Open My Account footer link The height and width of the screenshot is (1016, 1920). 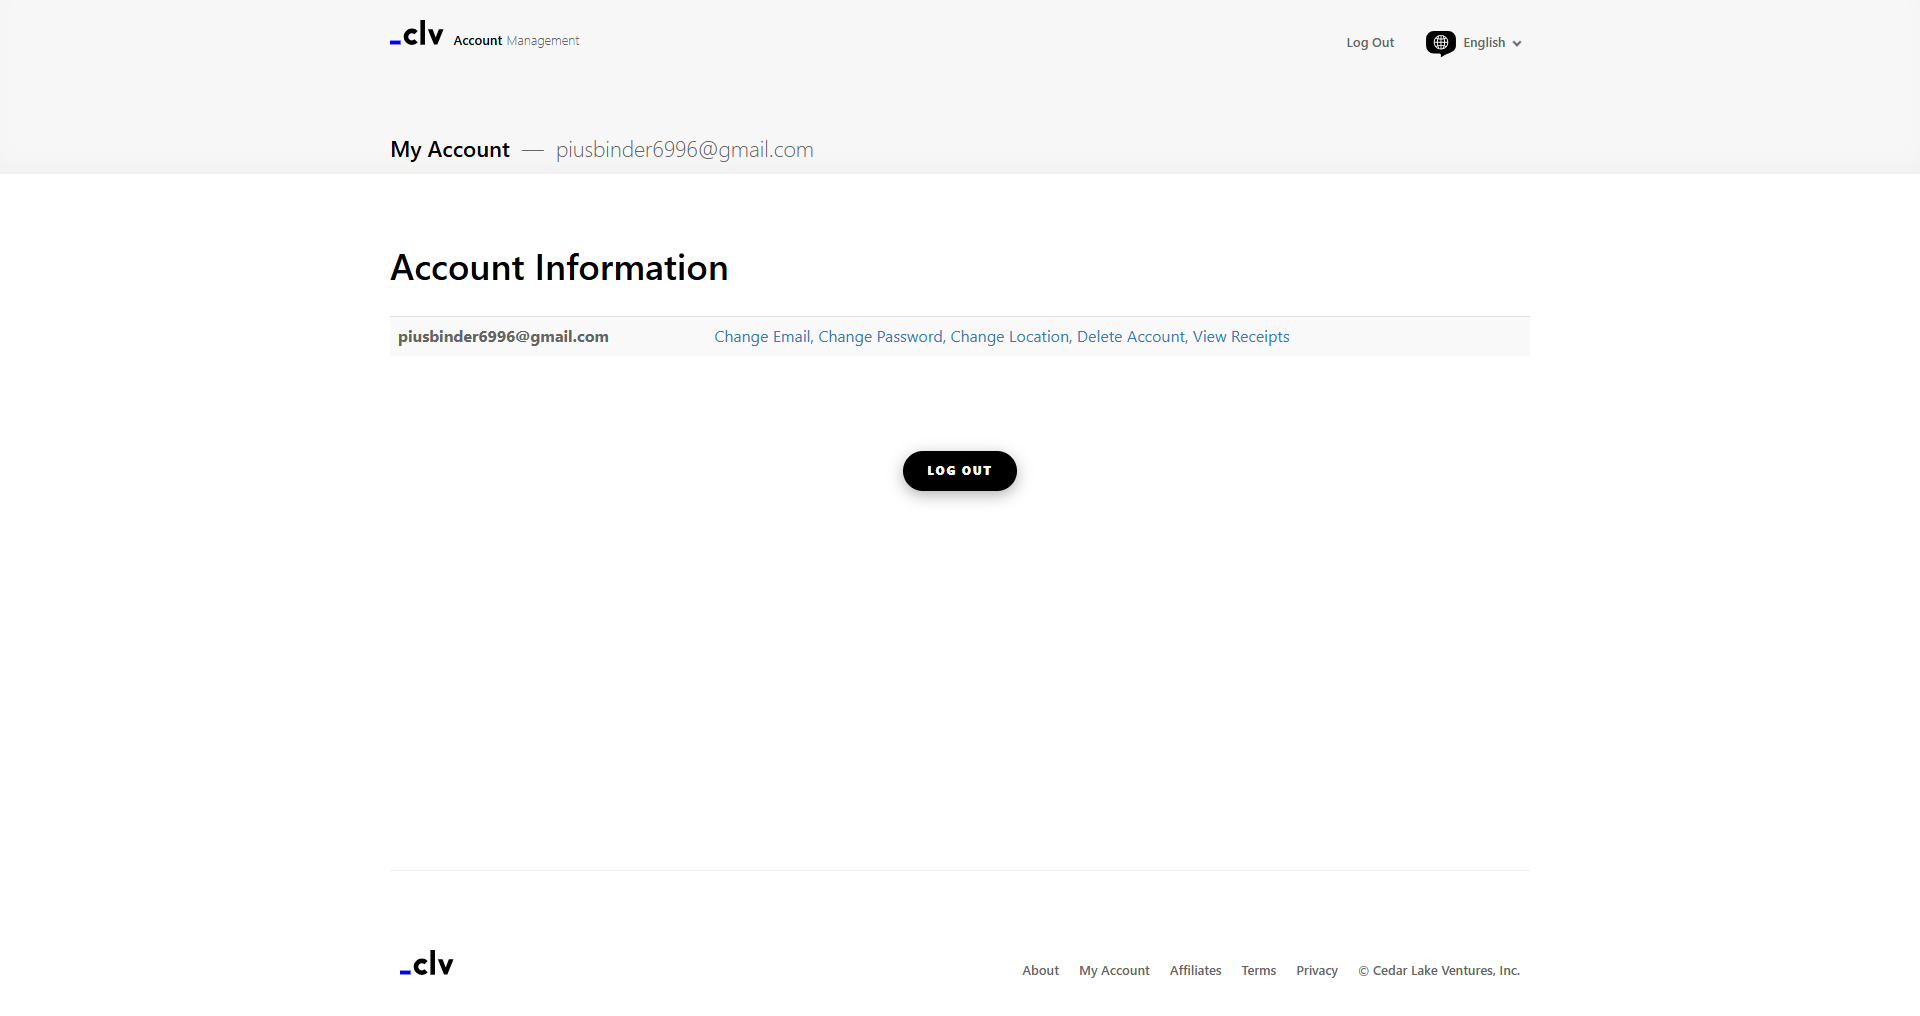point(1114,971)
